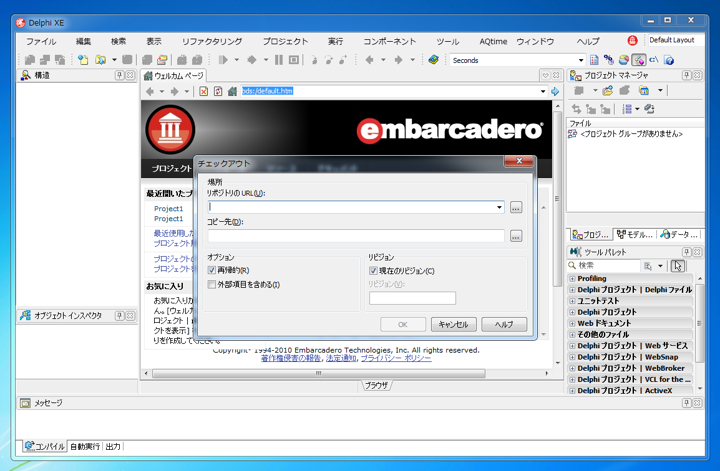720x471 pixels.
Task: Click the disabled Run arrow icon in main toolbar
Action: pyautogui.click(x=223, y=60)
